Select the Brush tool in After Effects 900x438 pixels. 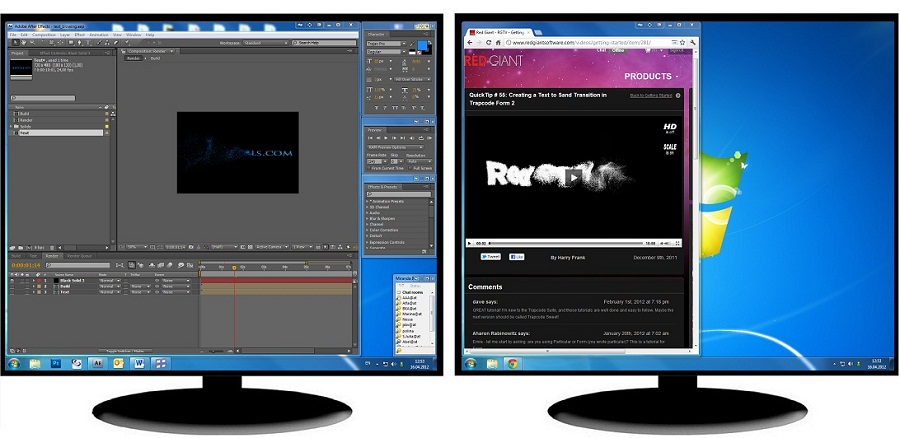[99, 42]
